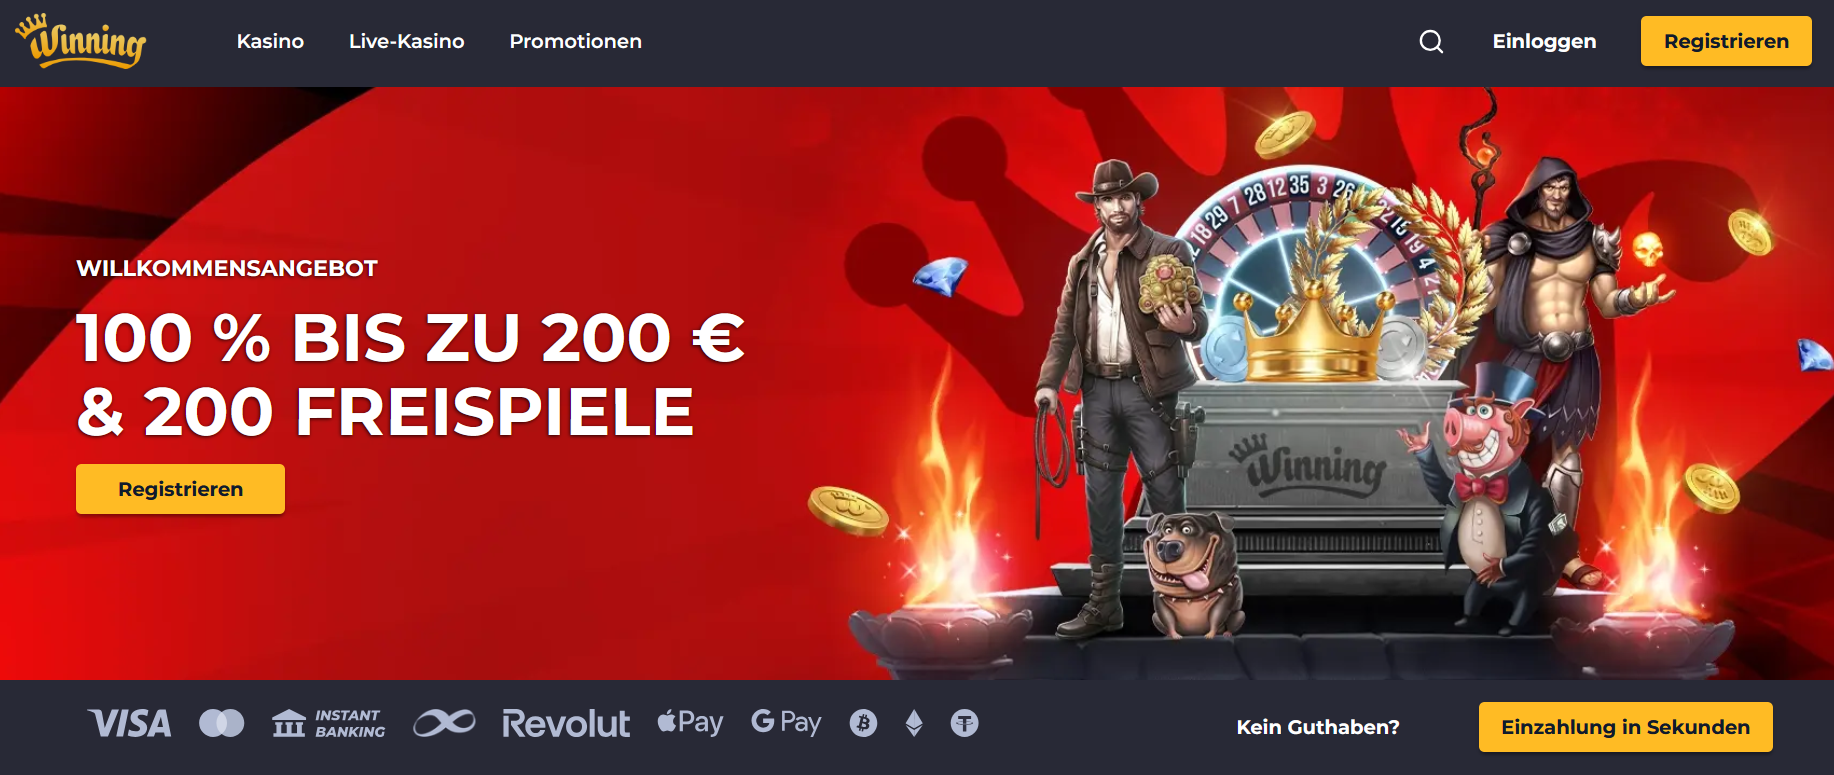The width and height of the screenshot is (1834, 775).
Task: Open the Kasino menu item
Action: (x=270, y=41)
